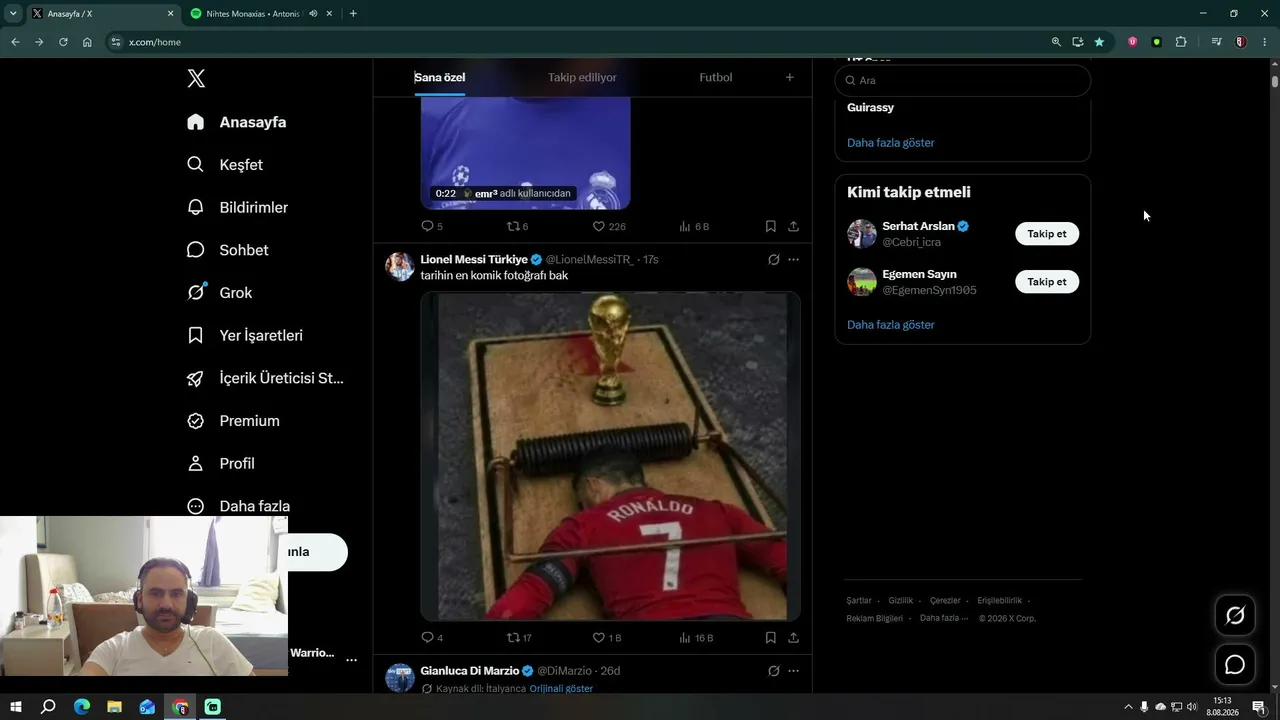Open Bildirimler notifications page
This screenshot has height=720, width=1280.
[x=238, y=207]
